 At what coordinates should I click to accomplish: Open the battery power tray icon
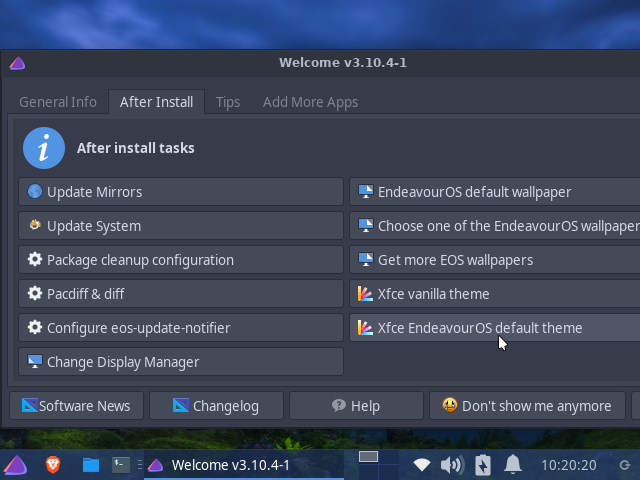click(482, 465)
